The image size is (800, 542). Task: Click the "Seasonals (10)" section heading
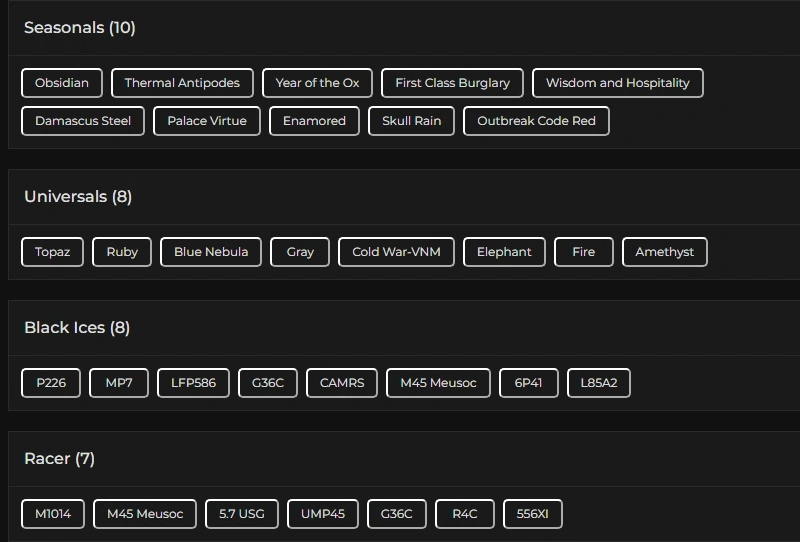(80, 28)
